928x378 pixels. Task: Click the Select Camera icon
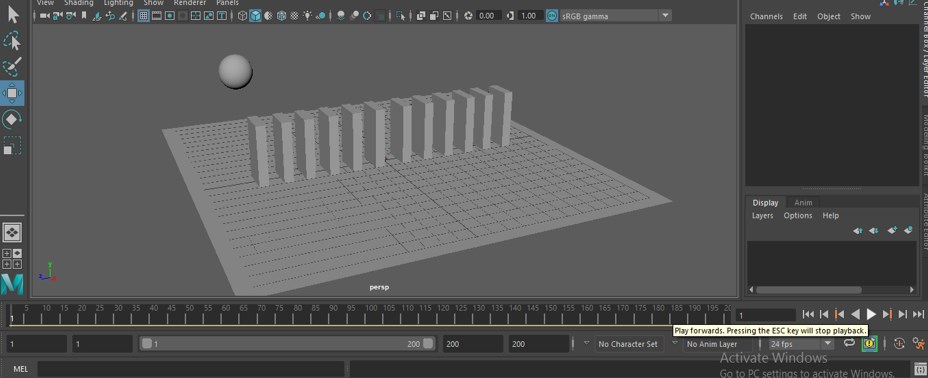[44, 16]
